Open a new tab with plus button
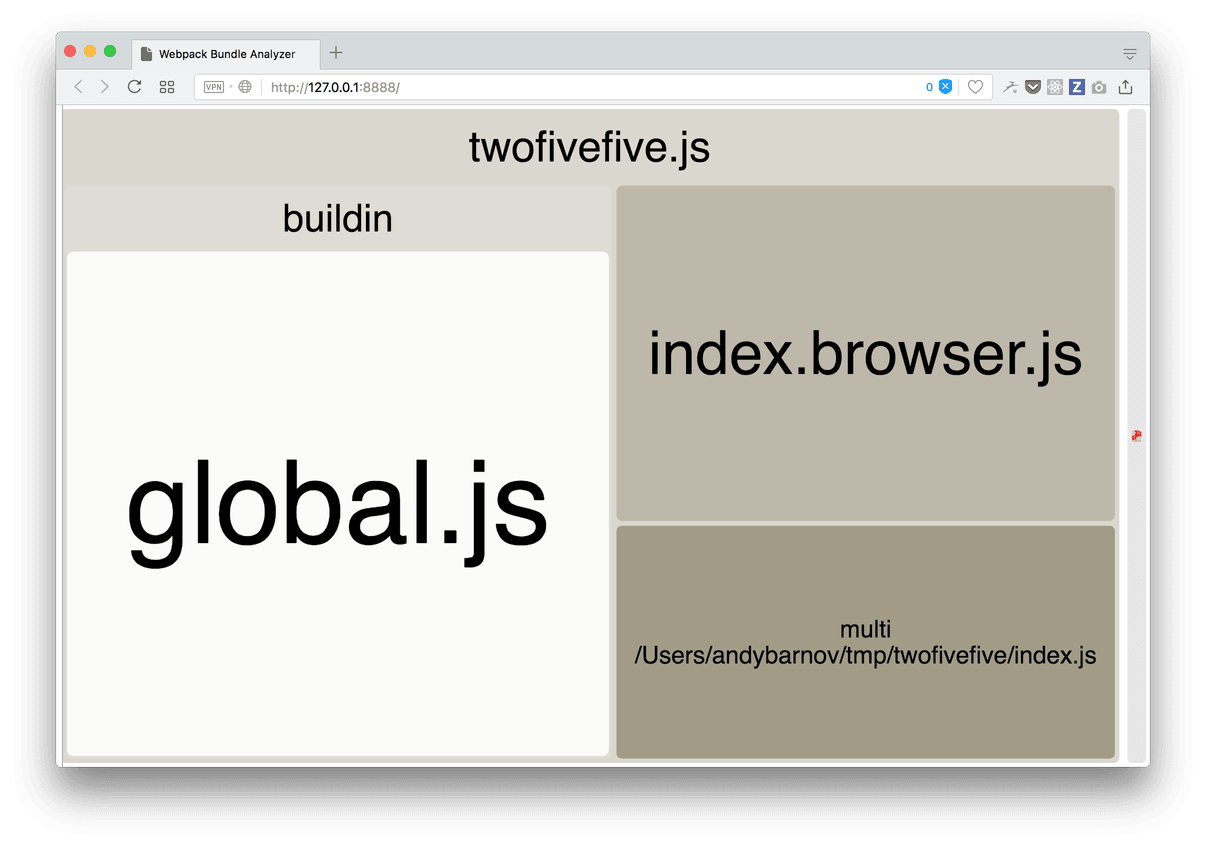 point(336,53)
